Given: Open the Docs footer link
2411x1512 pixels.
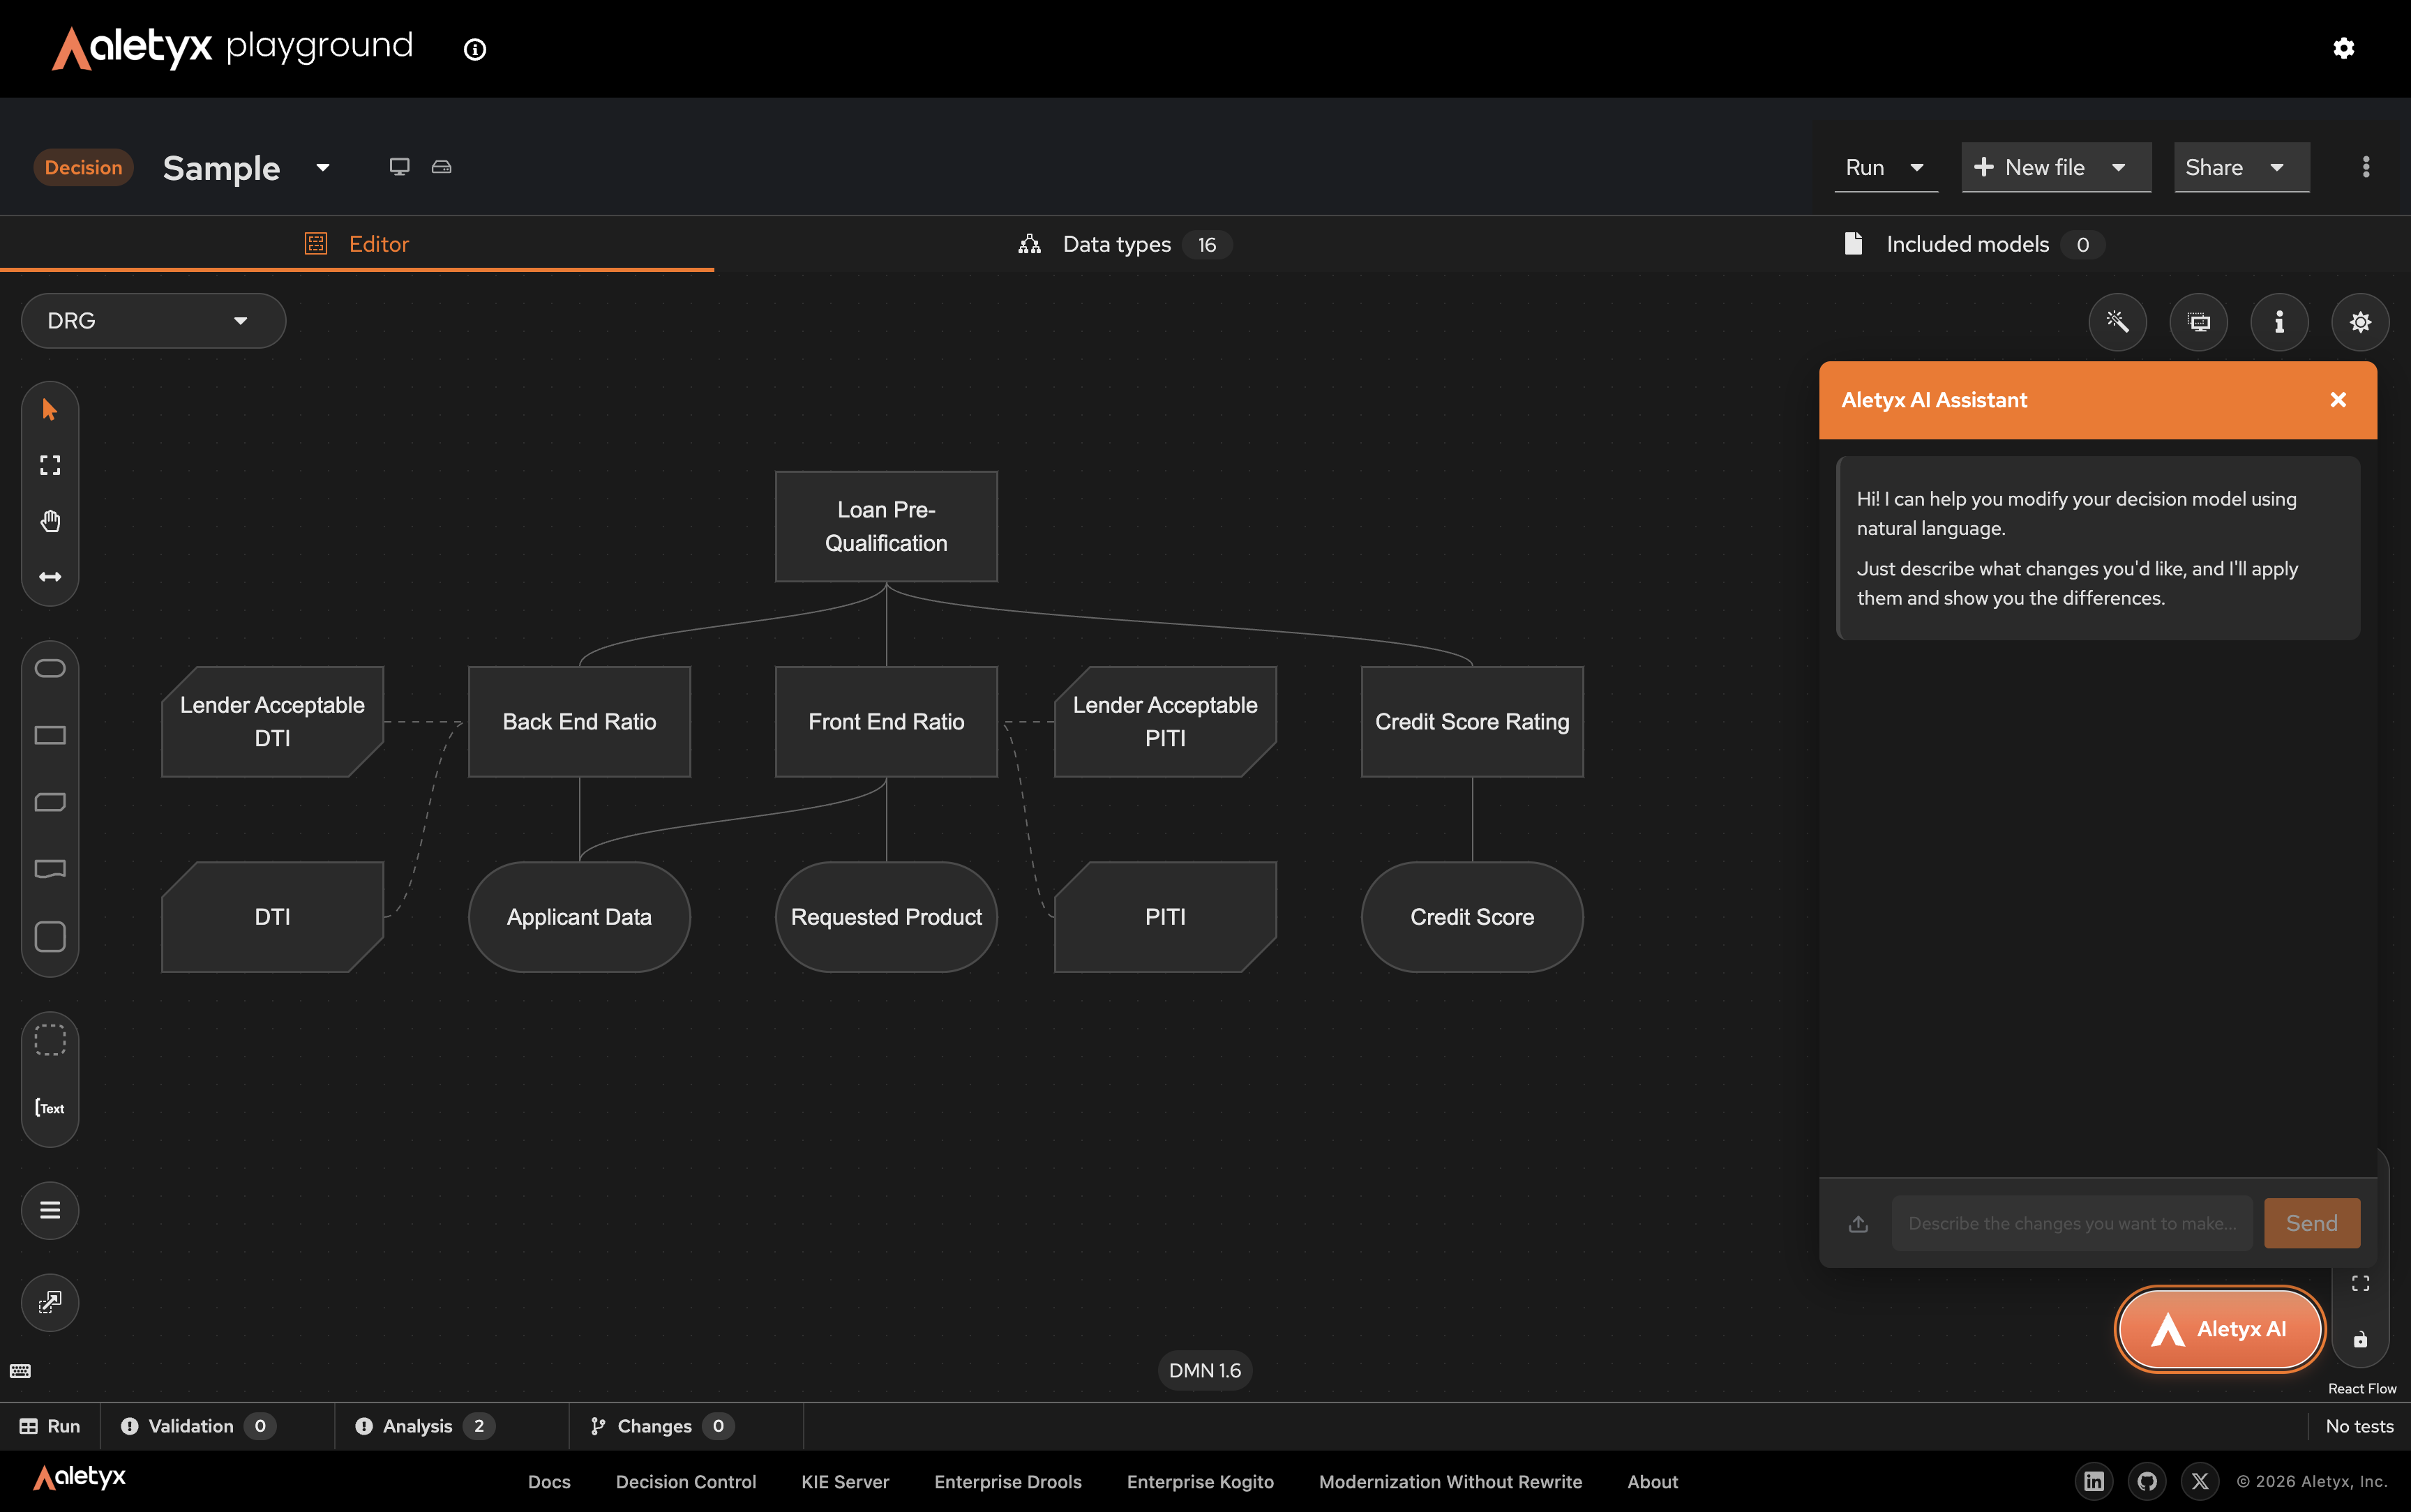Looking at the screenshot, I should coord(549,1482).
